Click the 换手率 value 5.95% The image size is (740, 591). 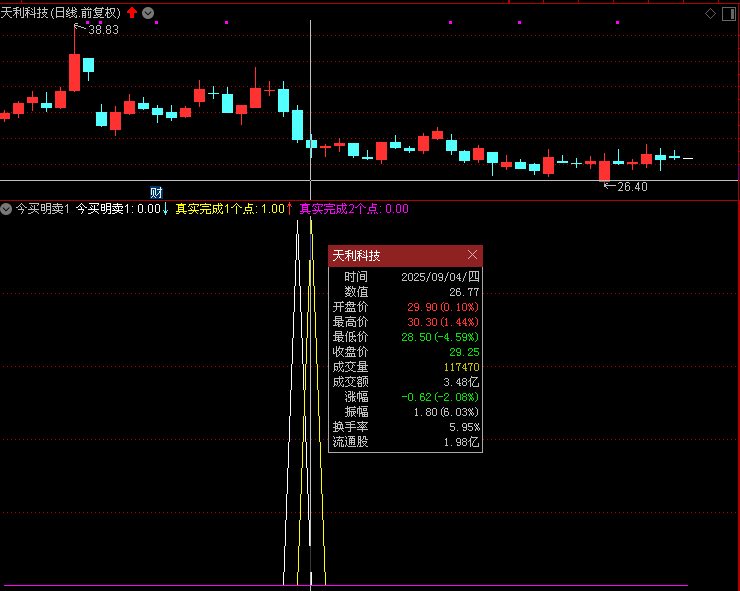(464, 427)
